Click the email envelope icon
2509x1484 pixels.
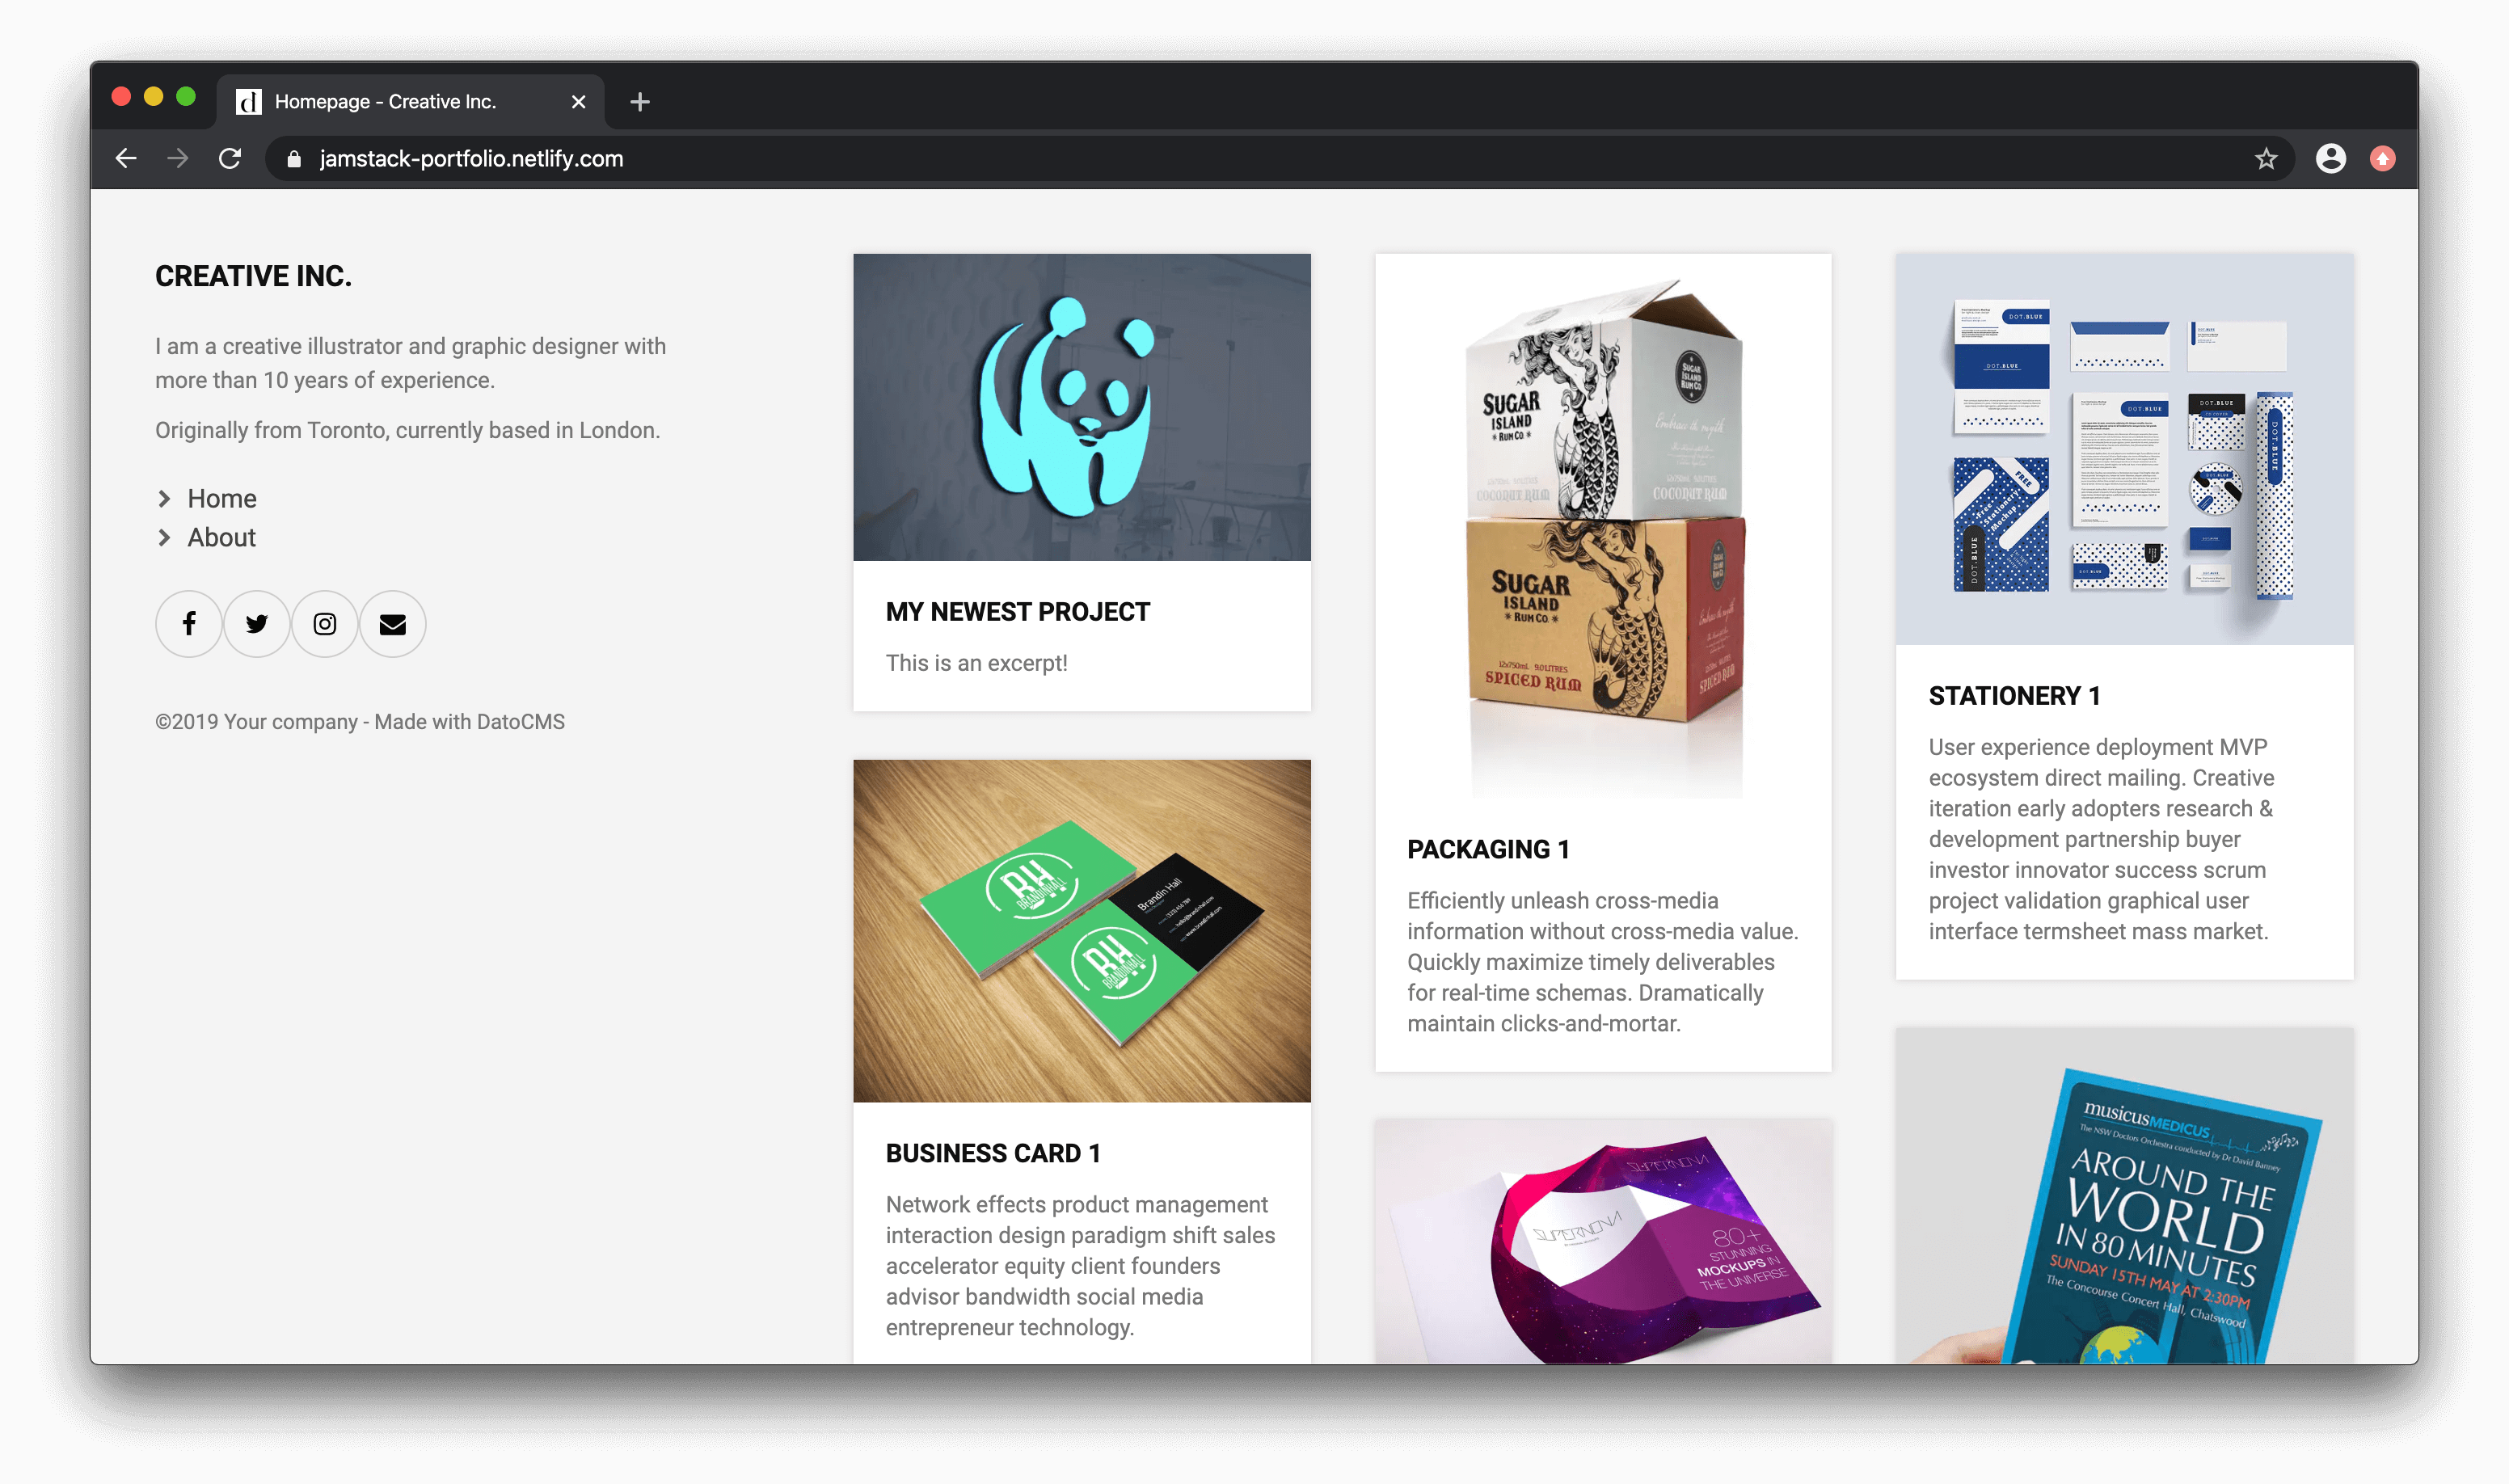[x=393, y=624]
